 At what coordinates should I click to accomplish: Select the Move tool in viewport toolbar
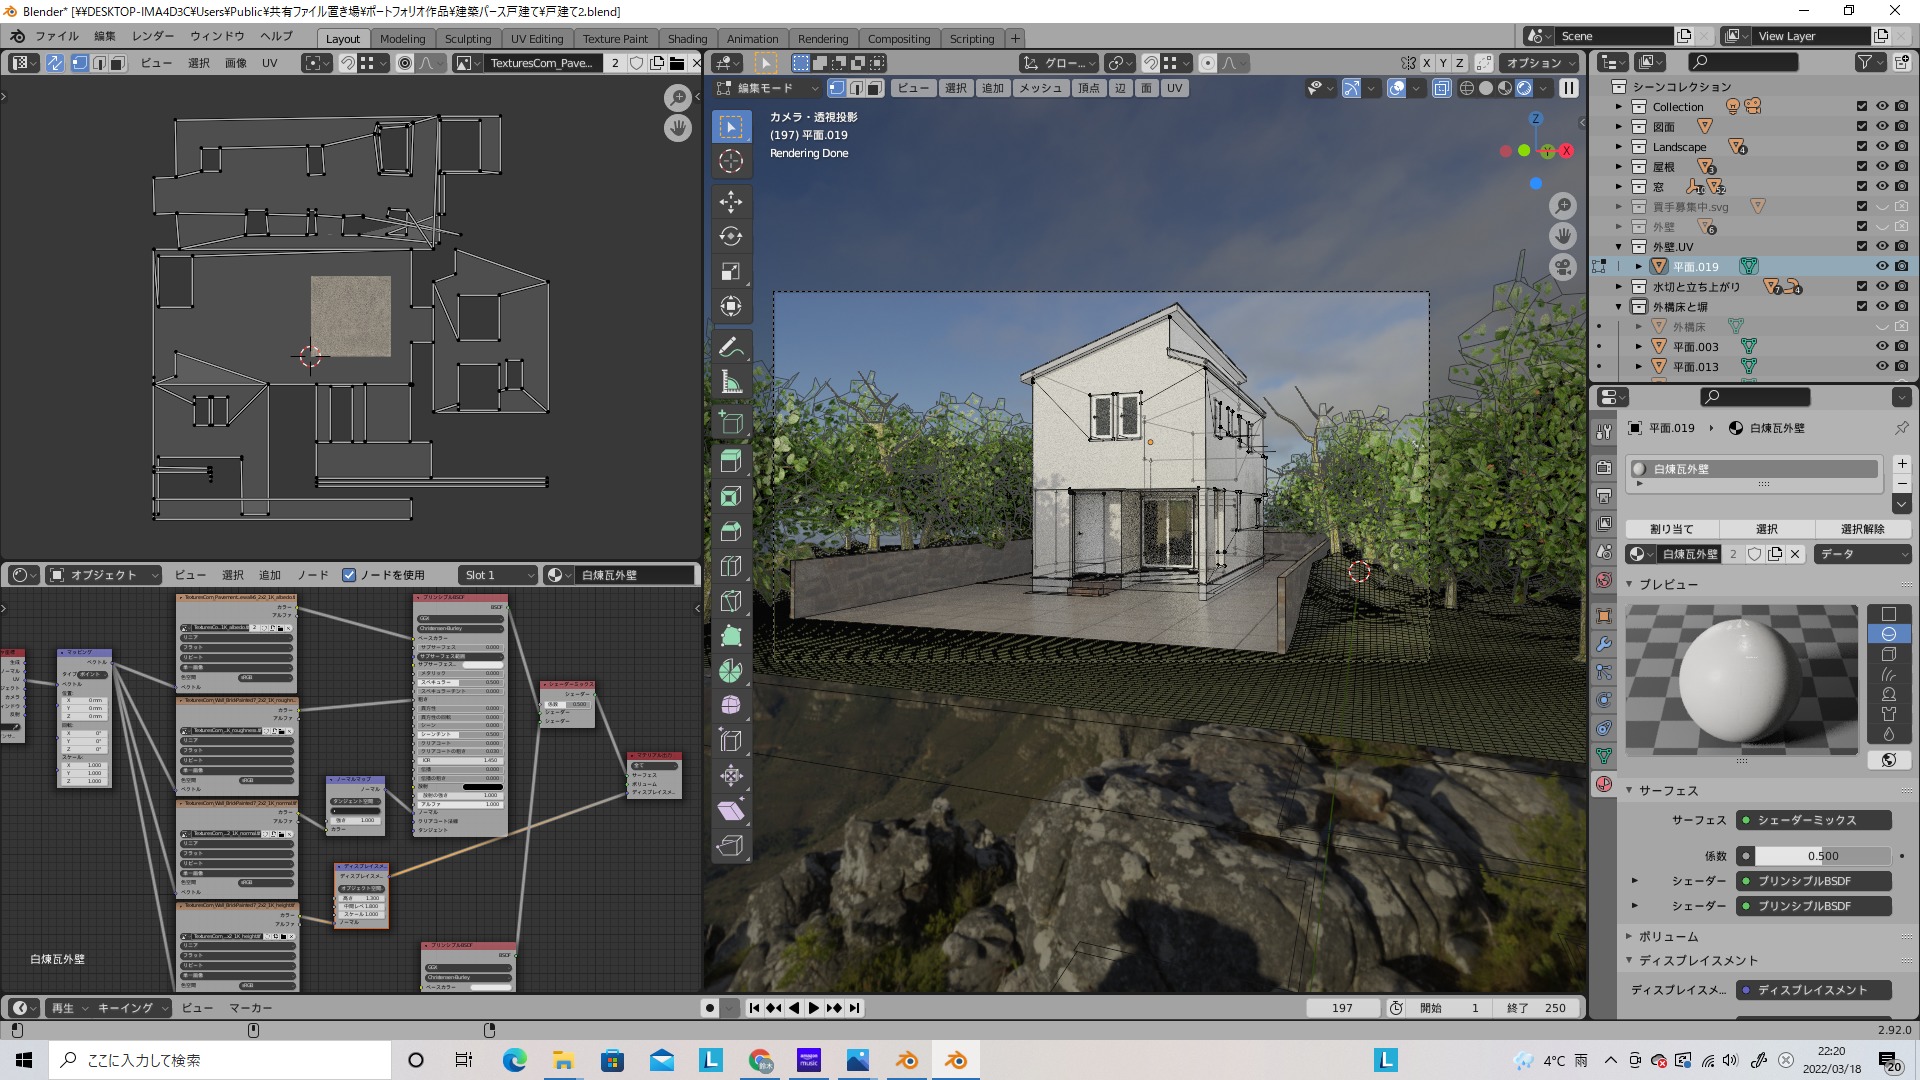(x=731, y=202)
